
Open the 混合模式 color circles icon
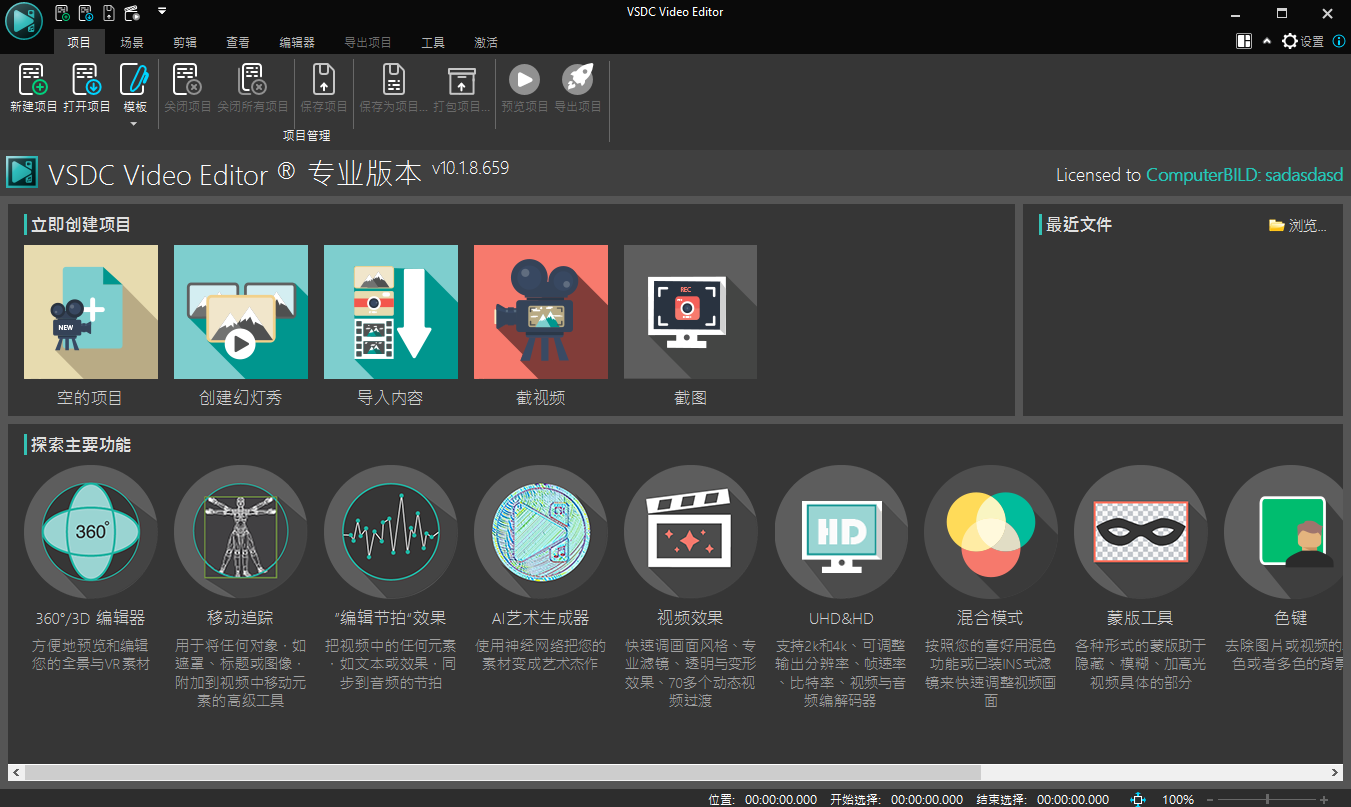[991, 532]
